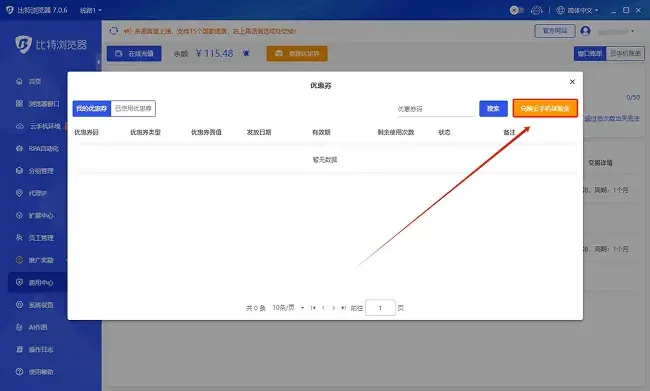Go to previous page in pagination

(x=323, y=308)
